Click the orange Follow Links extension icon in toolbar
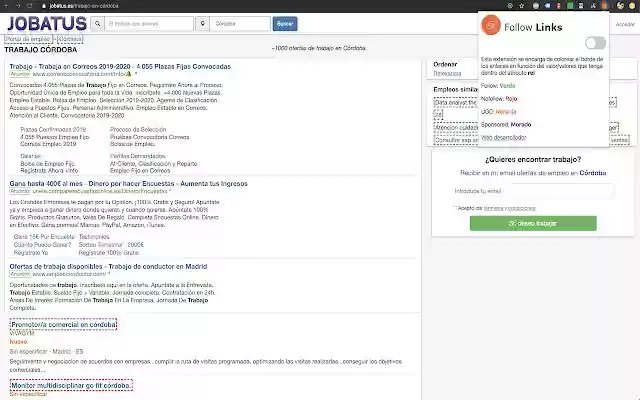 tap(605, 6)
